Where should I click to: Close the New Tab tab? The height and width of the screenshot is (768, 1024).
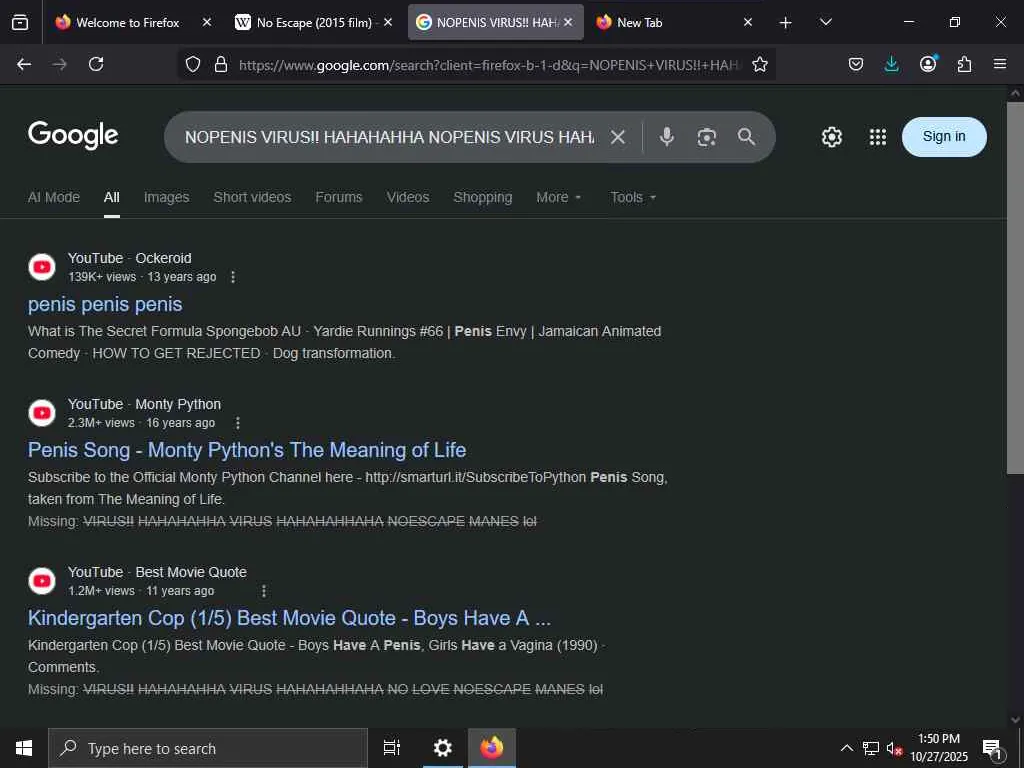pyautogui.click(x=748, y=22)
